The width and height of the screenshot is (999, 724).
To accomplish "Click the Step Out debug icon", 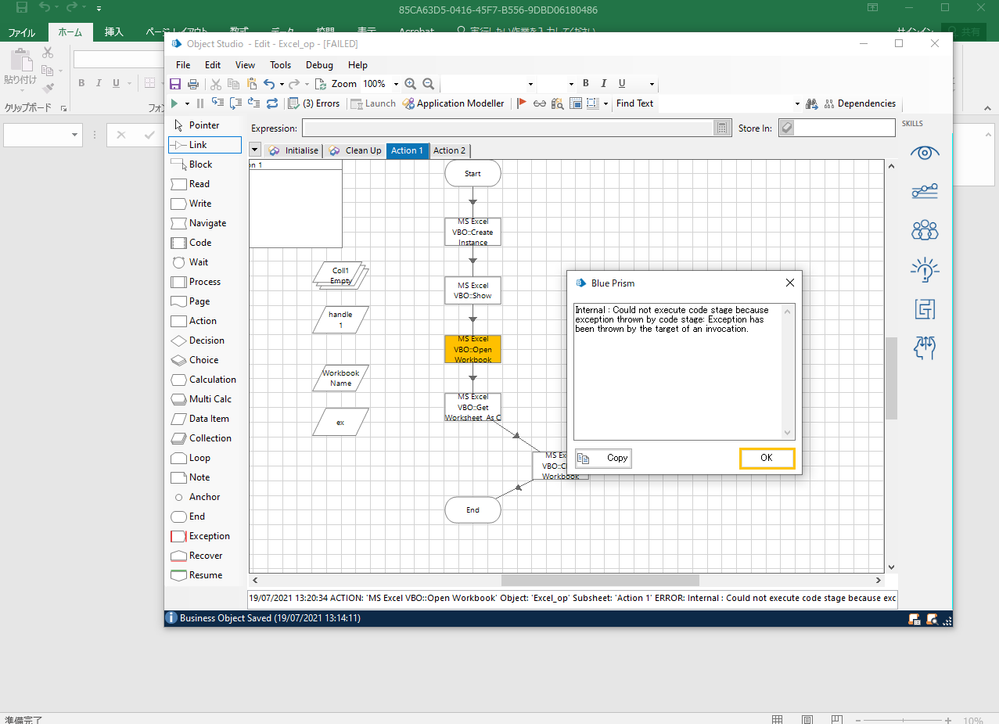I will [x=254, y=103].
